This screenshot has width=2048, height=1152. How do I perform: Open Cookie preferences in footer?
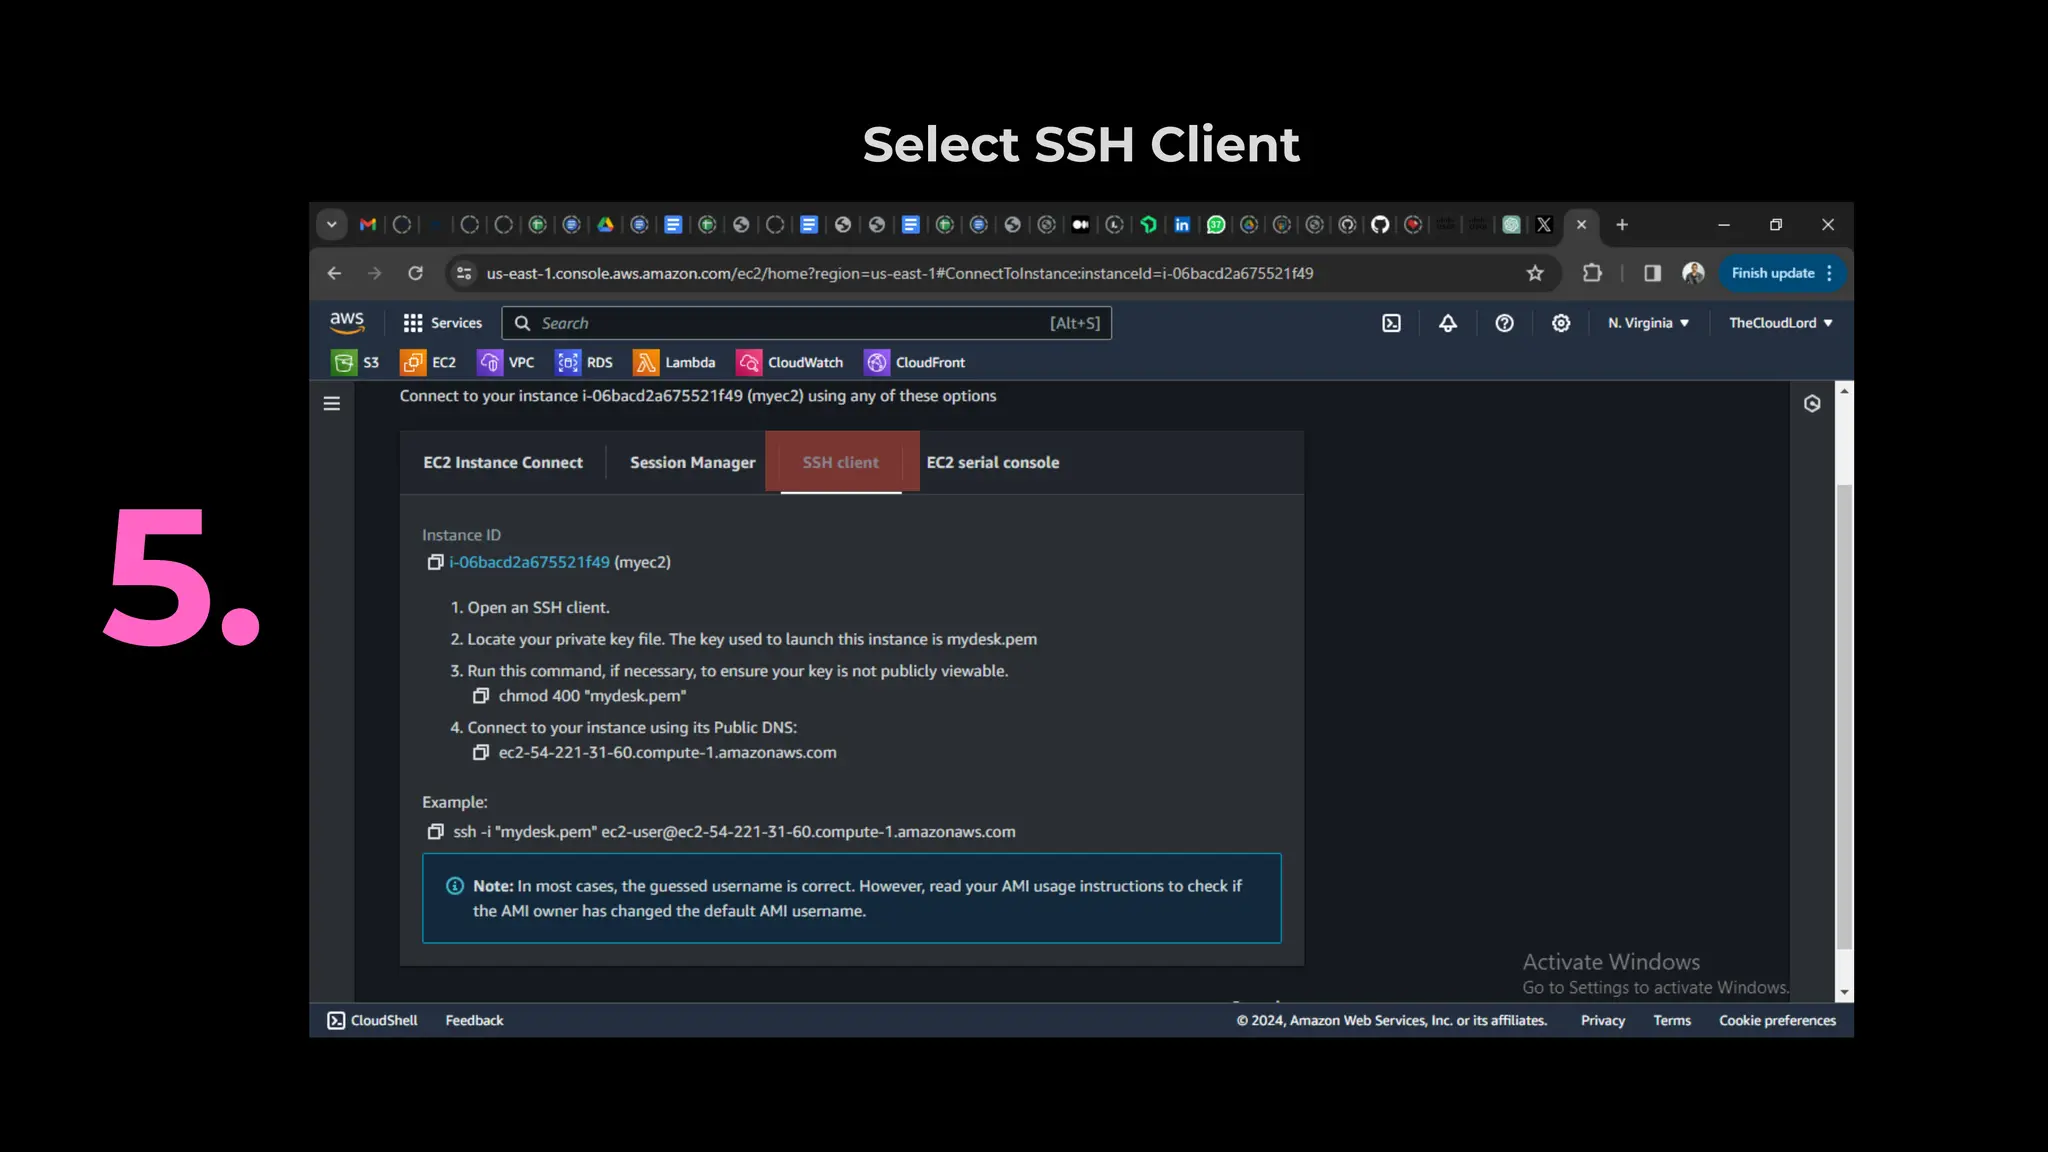[x=1777, y=1020]
